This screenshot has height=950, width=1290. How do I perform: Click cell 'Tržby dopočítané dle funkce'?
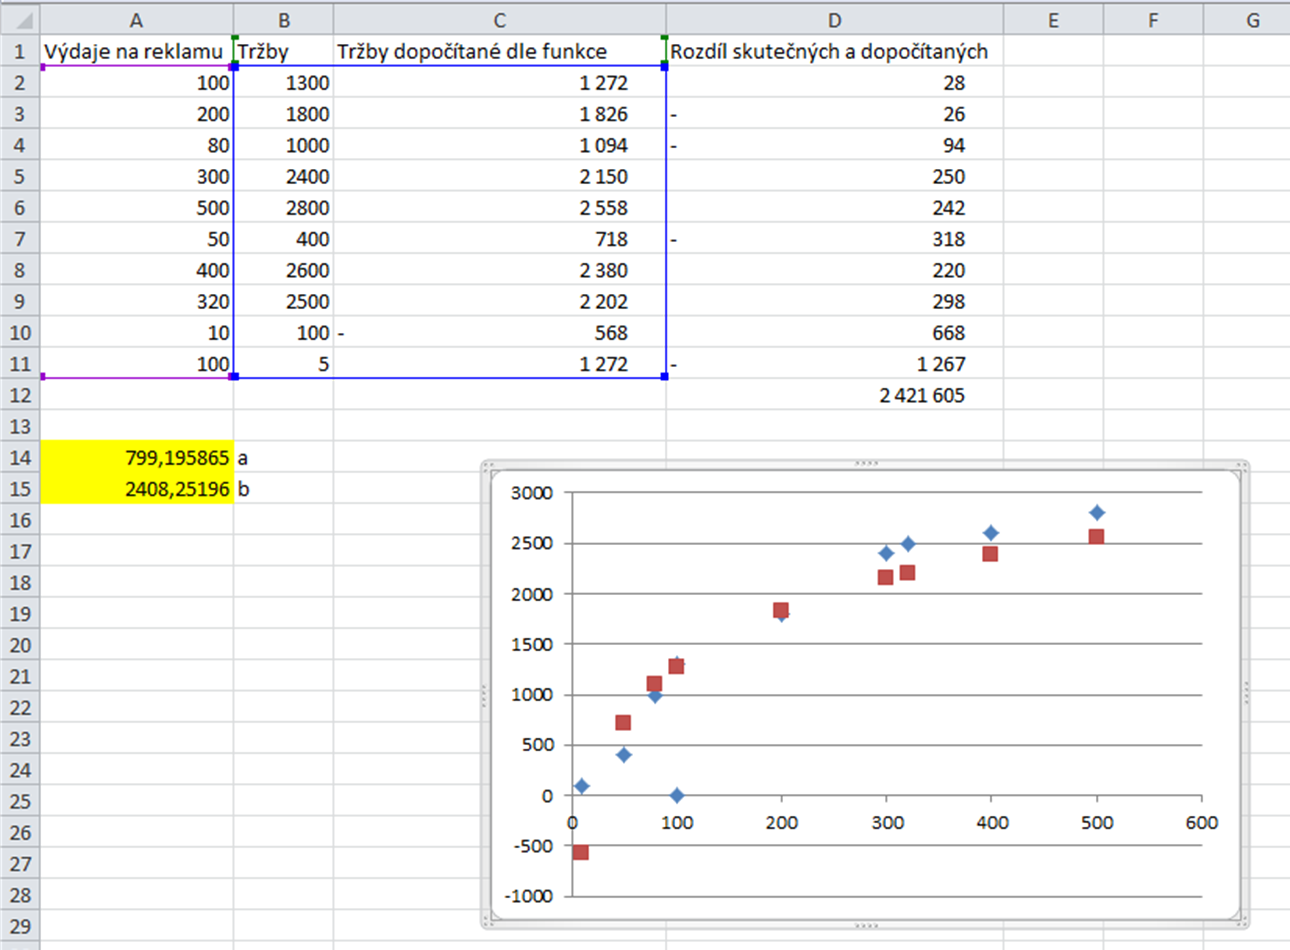(x=500, y=52)
